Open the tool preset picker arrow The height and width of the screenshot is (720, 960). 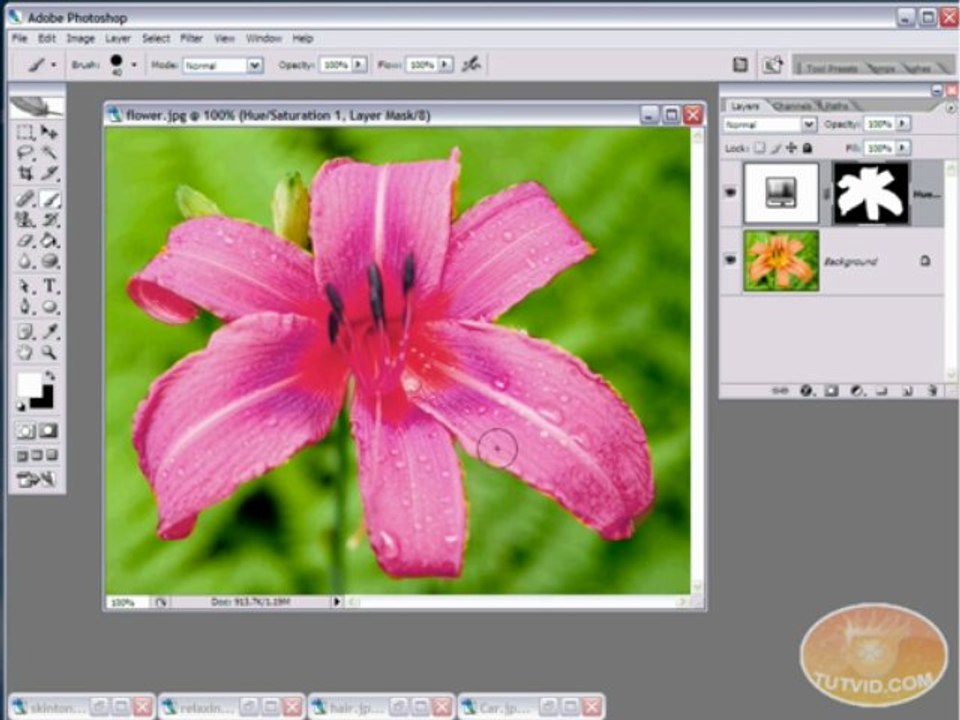click(54, 64)
